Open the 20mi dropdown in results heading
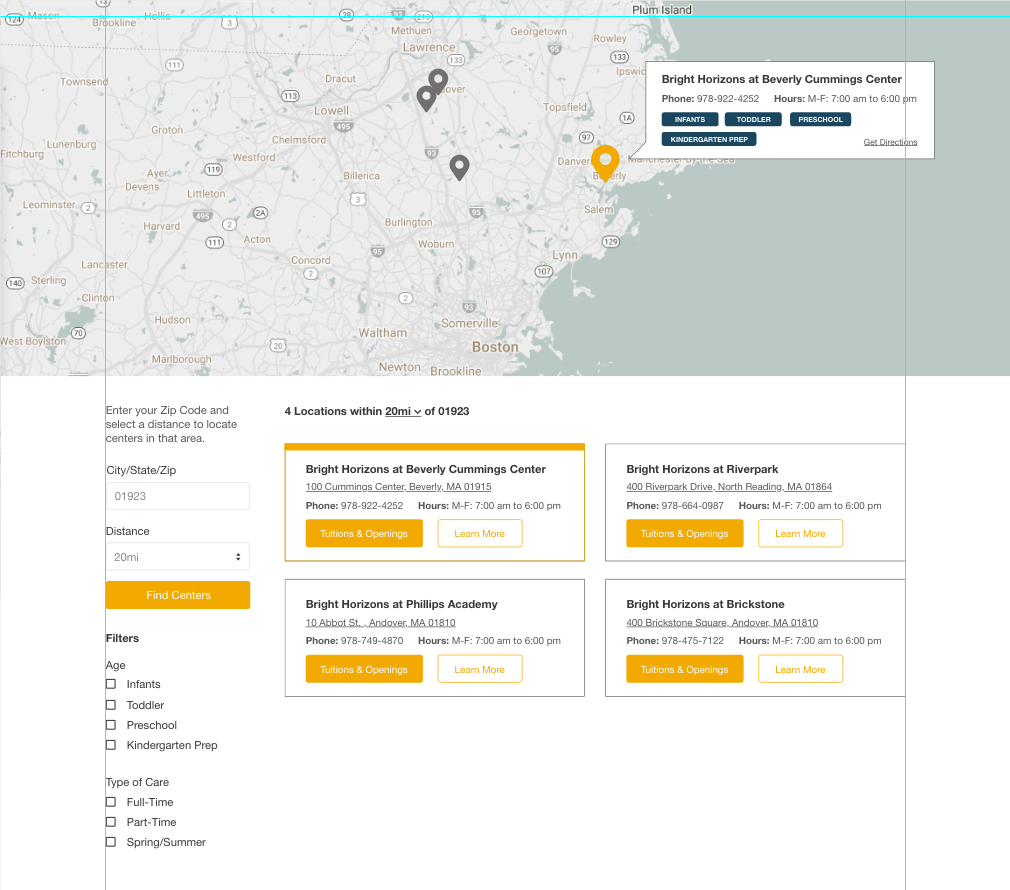This screenshot has height=890, width=1010. pyautogui.click(x=403, y=412)
